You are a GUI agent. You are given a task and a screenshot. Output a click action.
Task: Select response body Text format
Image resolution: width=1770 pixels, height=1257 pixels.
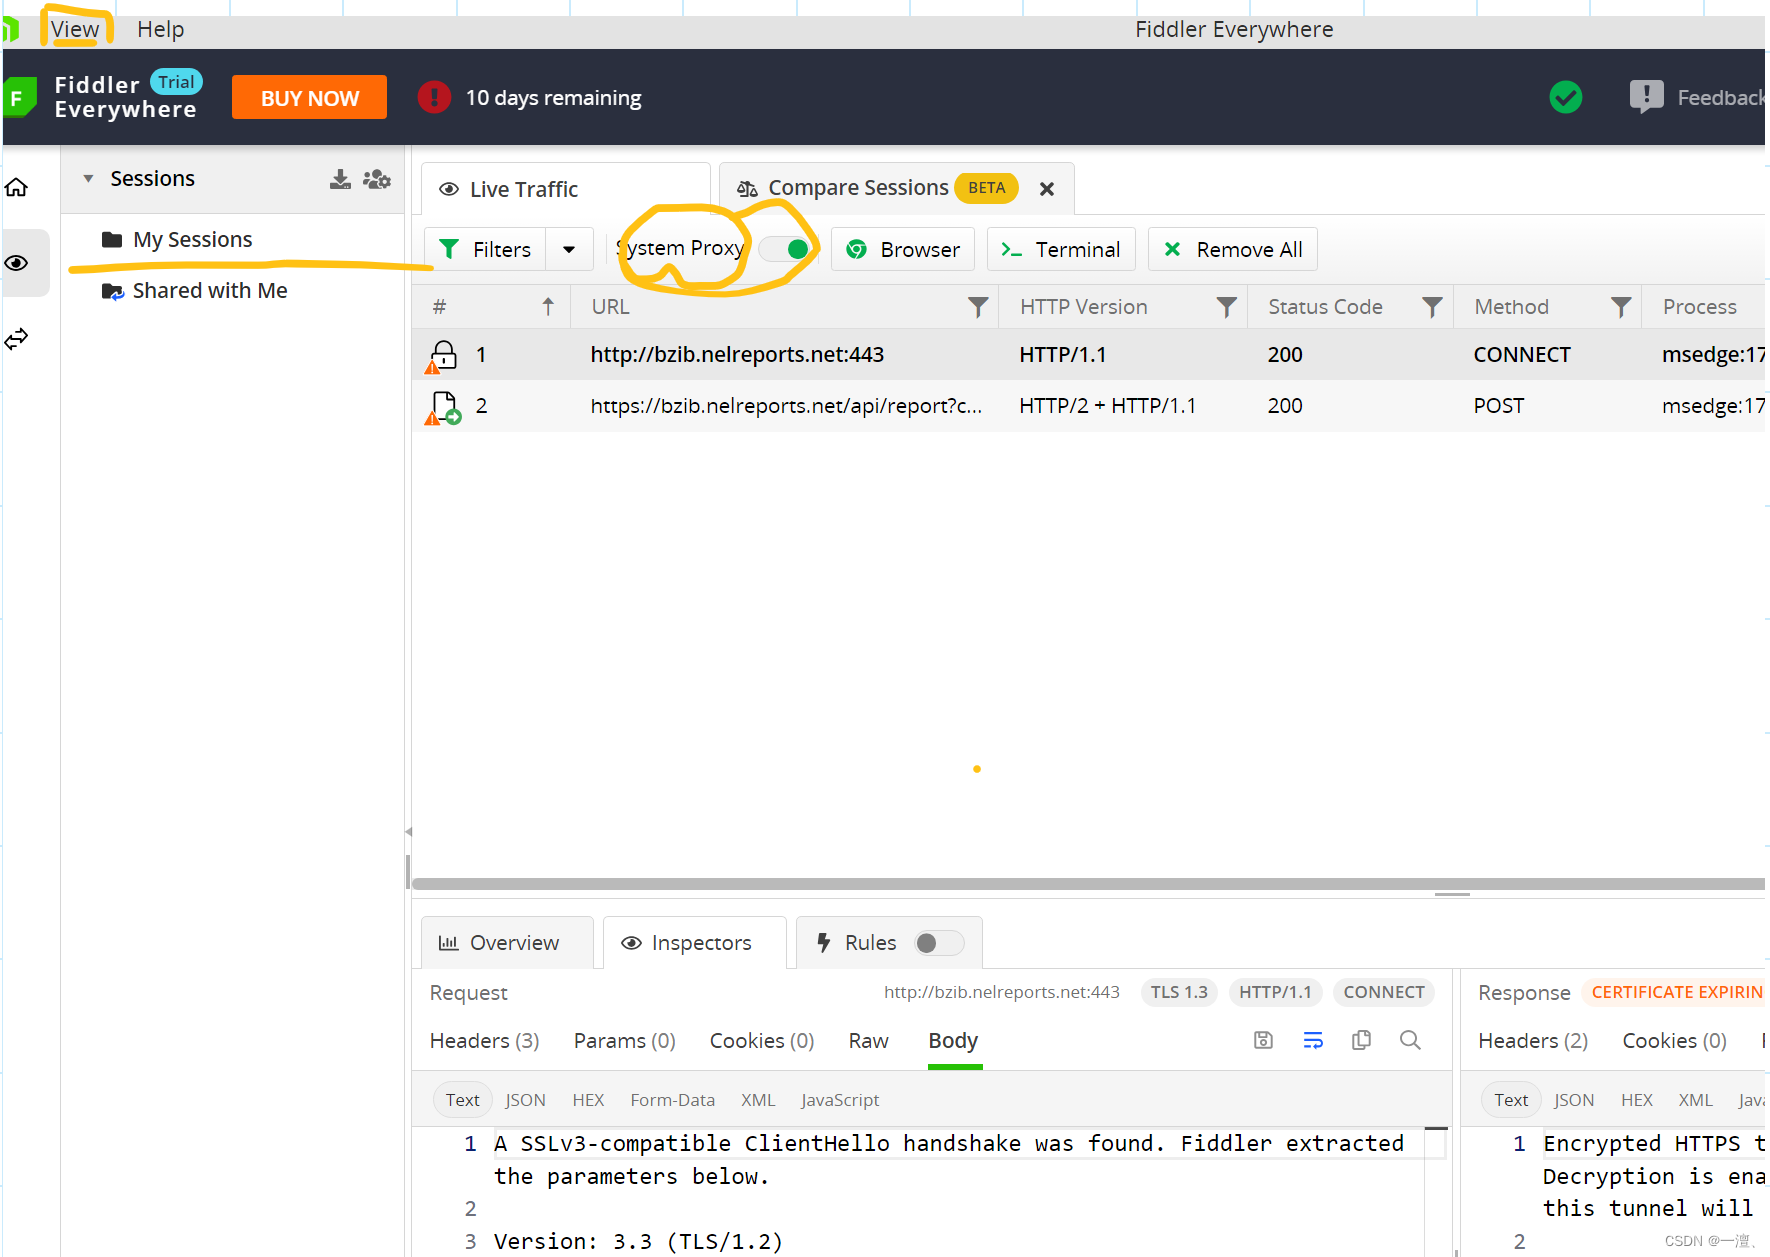tap(1511, 1100)
